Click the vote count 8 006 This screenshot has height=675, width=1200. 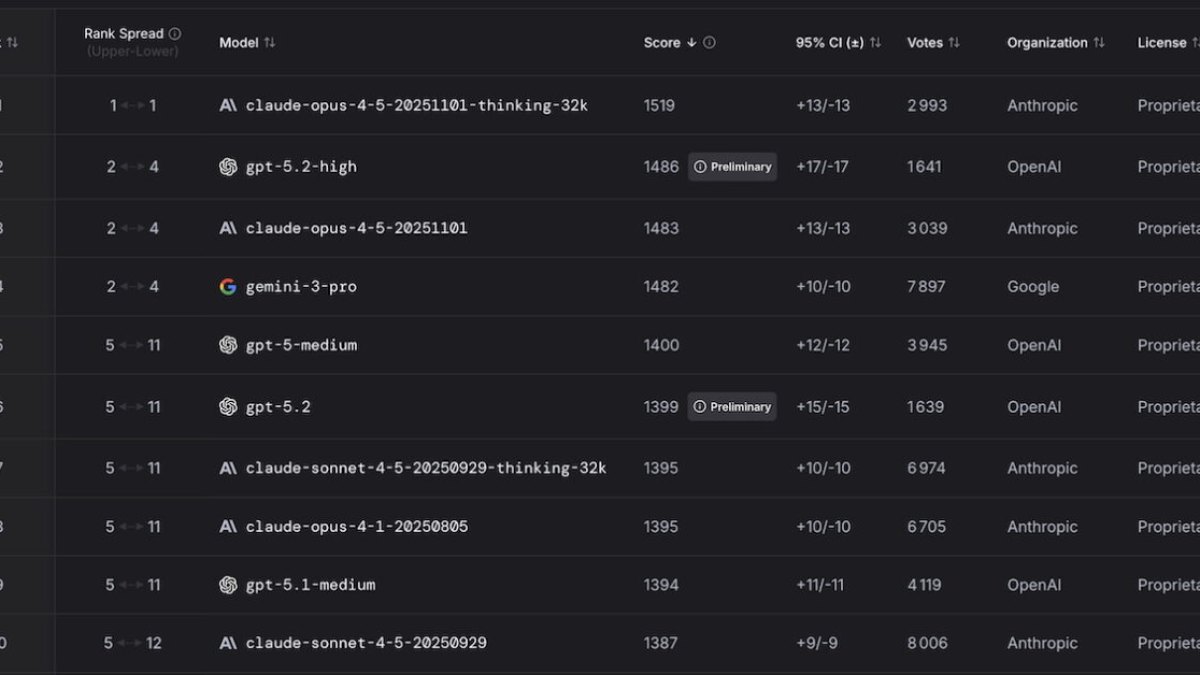click(x=927, y=643)
